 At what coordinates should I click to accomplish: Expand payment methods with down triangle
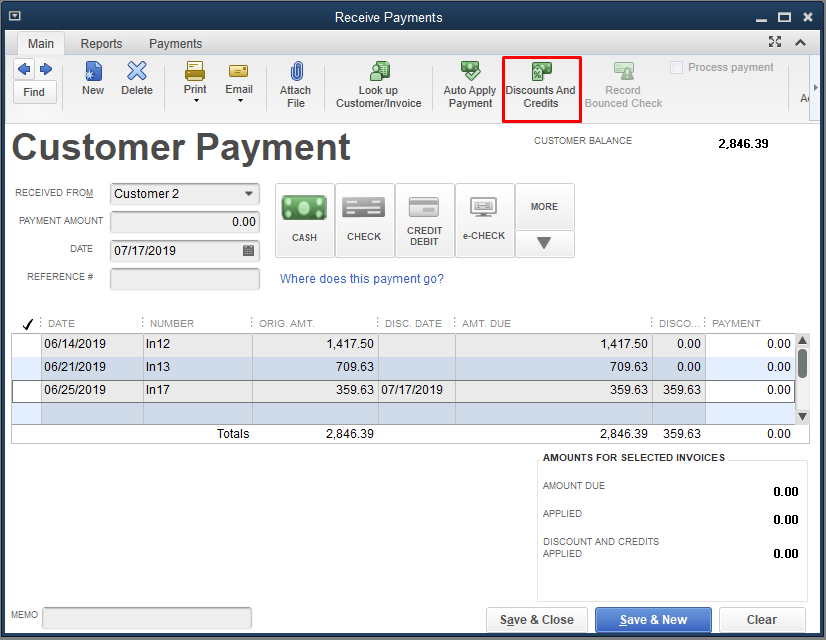[544, 243]
